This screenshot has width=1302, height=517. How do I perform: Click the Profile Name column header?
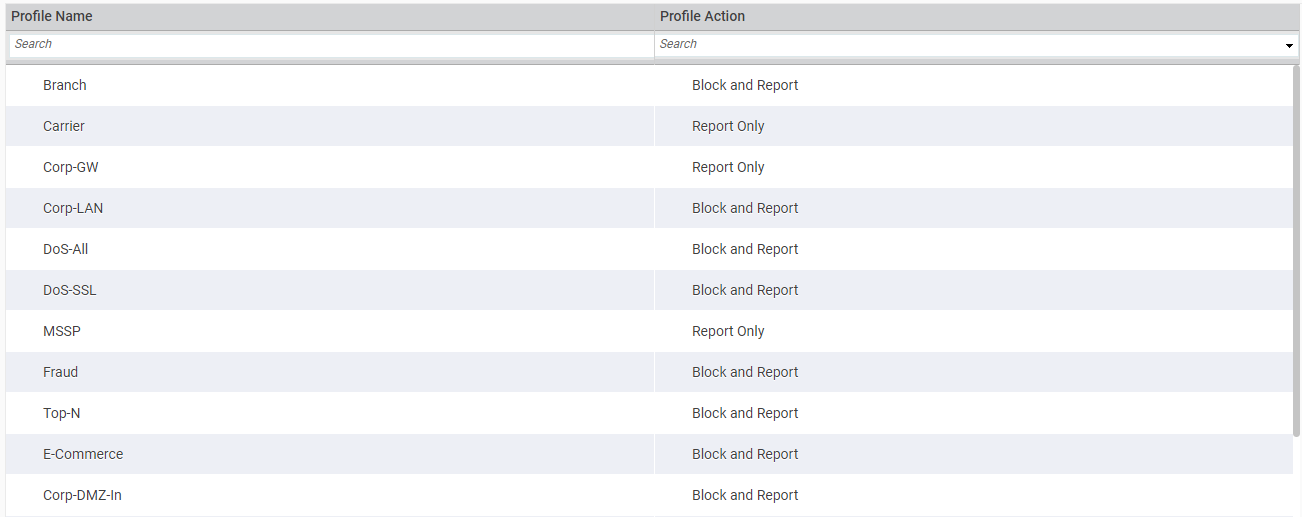(51, 16)
